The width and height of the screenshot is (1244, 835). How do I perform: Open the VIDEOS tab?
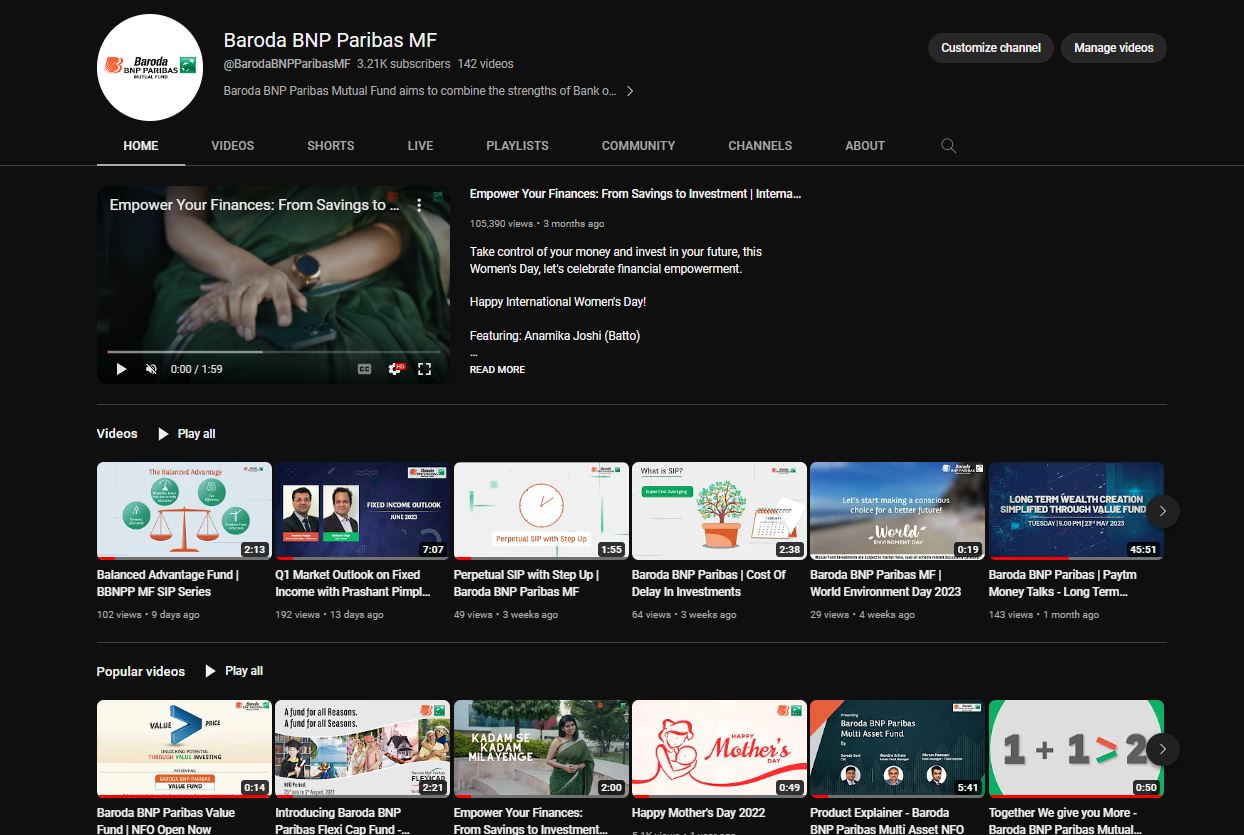[233, 146]
